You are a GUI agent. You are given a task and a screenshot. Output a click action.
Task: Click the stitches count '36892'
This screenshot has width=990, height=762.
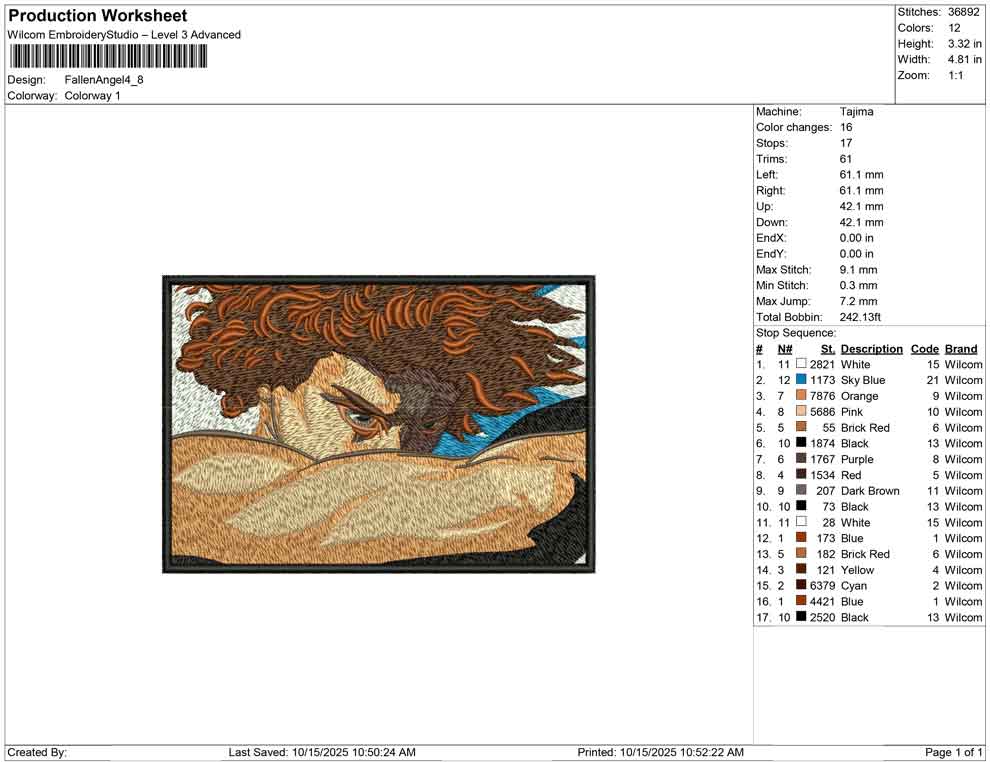point(963,12)
